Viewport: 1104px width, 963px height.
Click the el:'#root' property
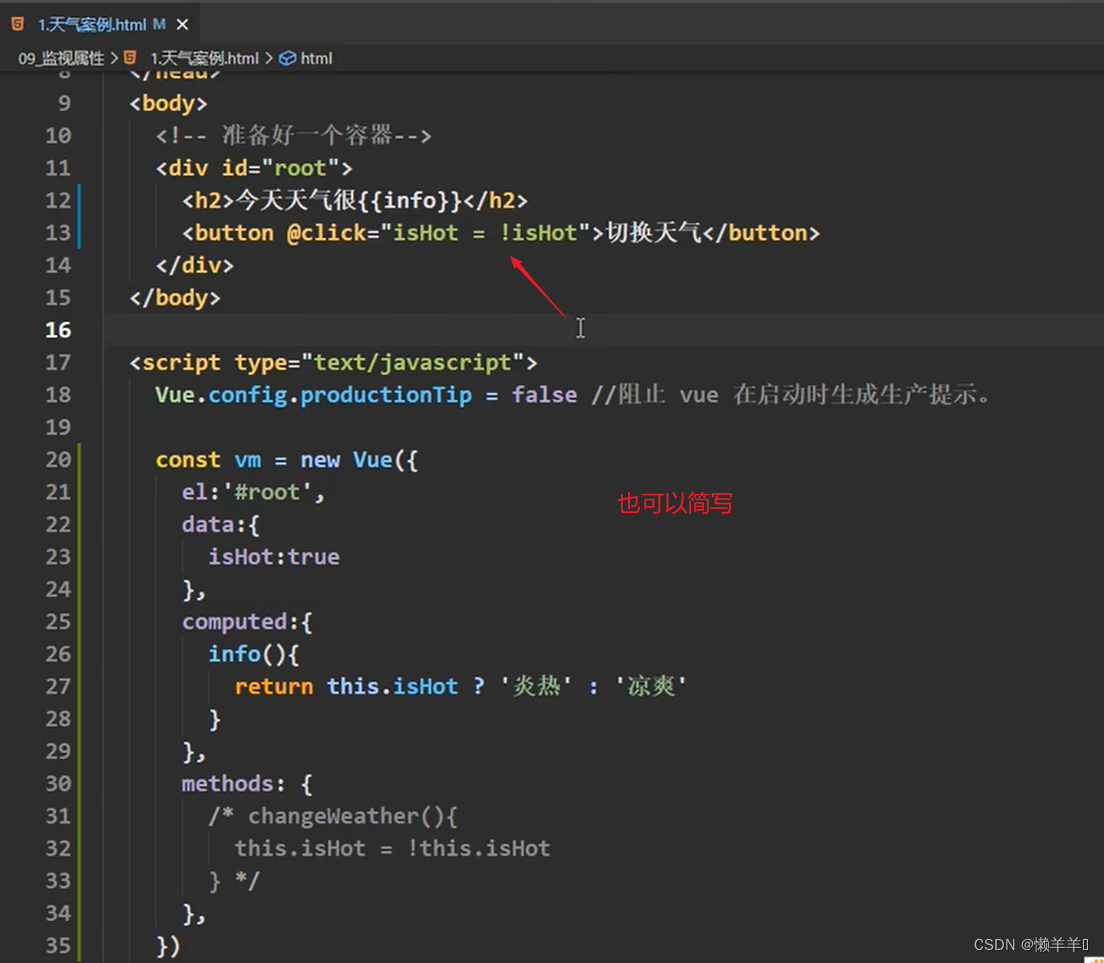point(253,492)
